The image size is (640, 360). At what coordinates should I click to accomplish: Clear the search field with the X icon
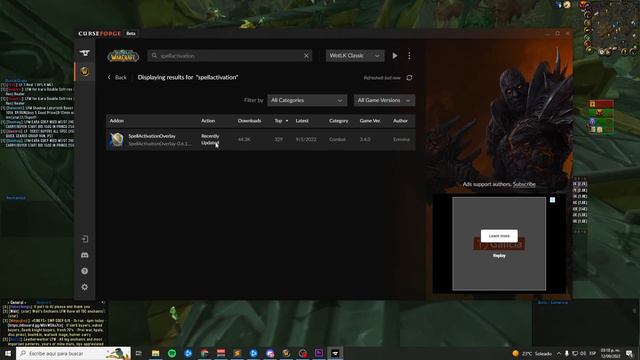coord(306,56)
